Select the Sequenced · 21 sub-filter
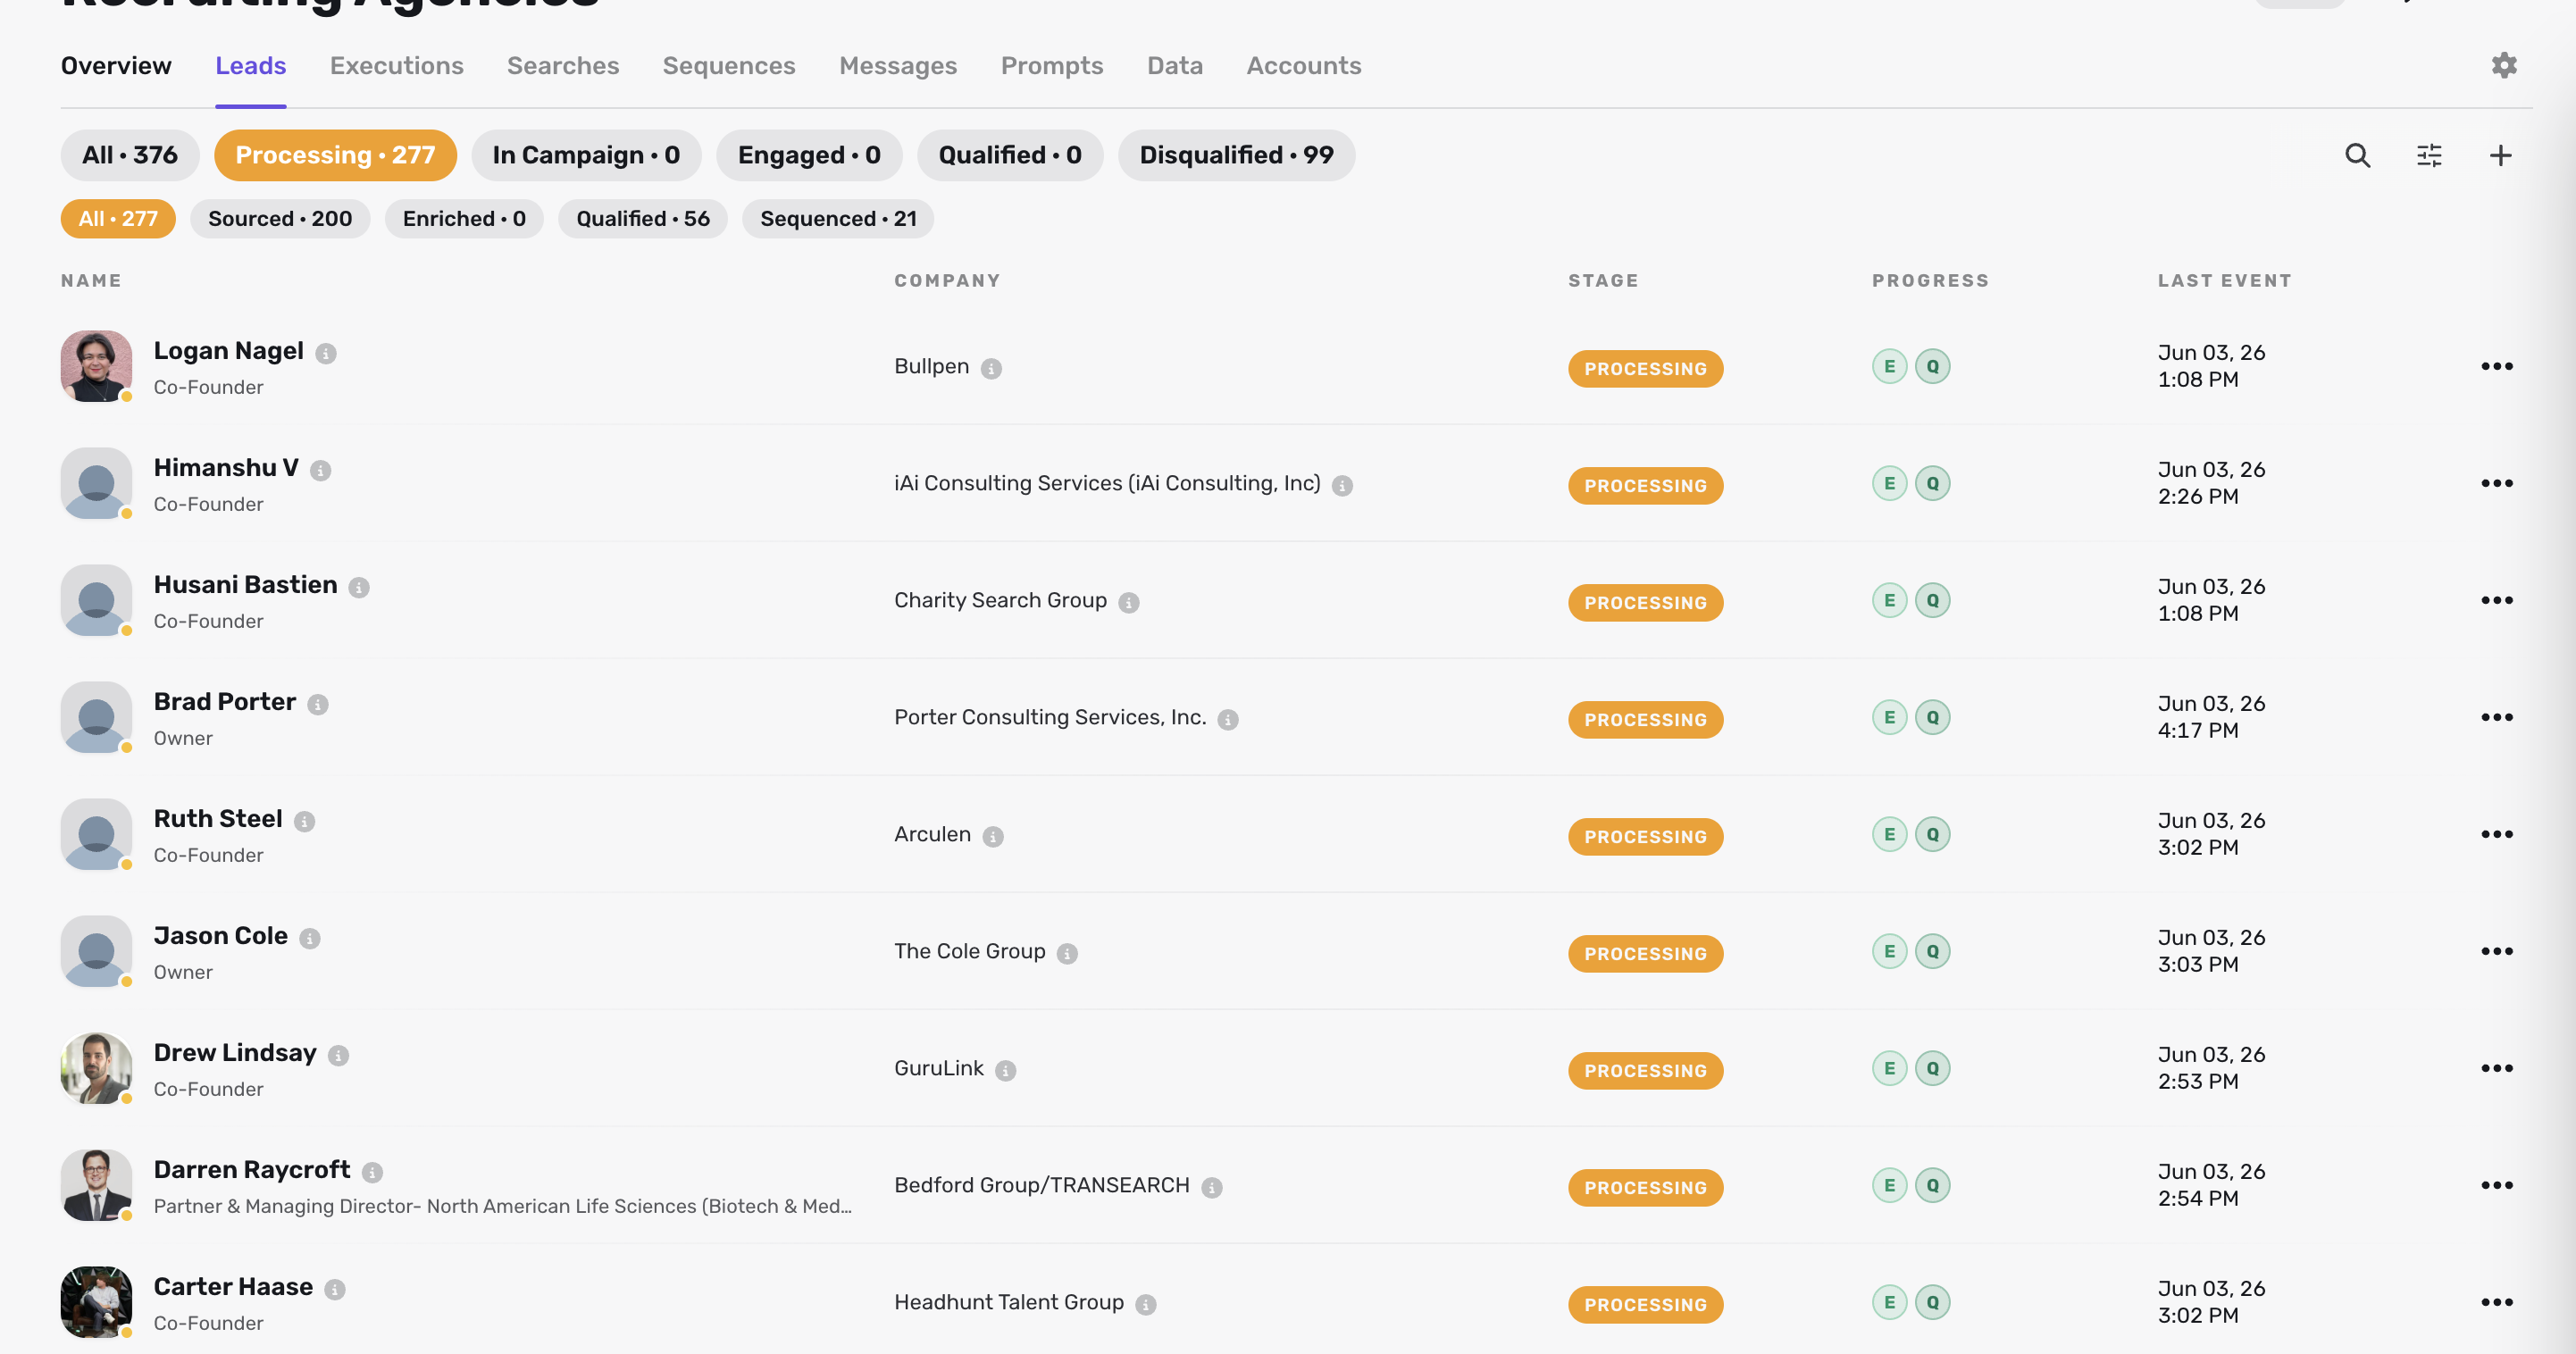The width and height of the screenshot is (2576, 1354). tap(838, 219)
